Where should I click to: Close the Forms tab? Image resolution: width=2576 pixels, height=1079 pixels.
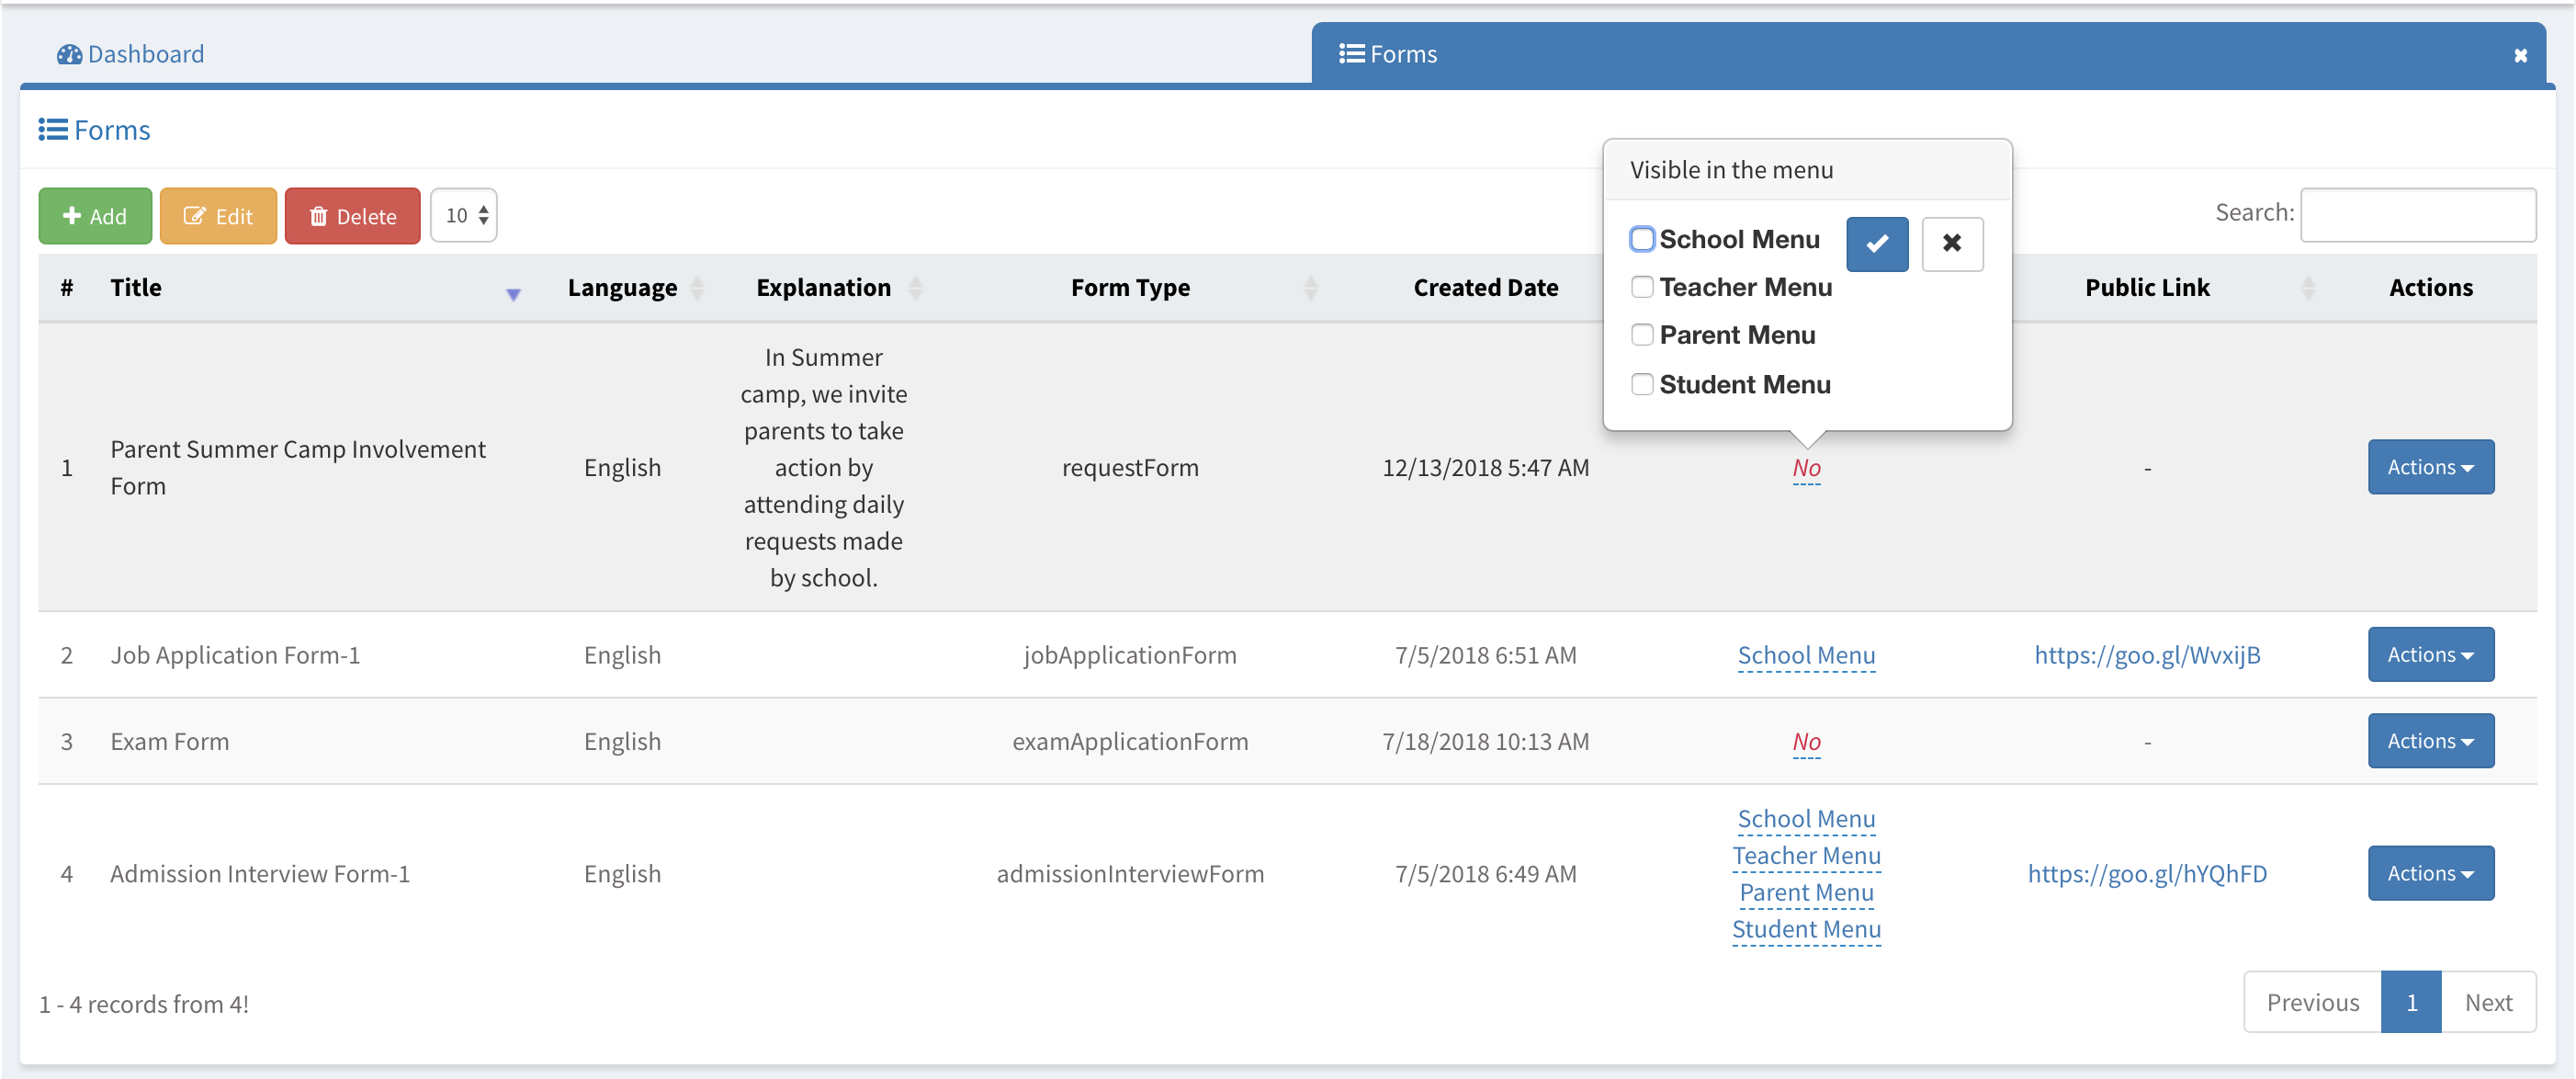(2520, 56)
